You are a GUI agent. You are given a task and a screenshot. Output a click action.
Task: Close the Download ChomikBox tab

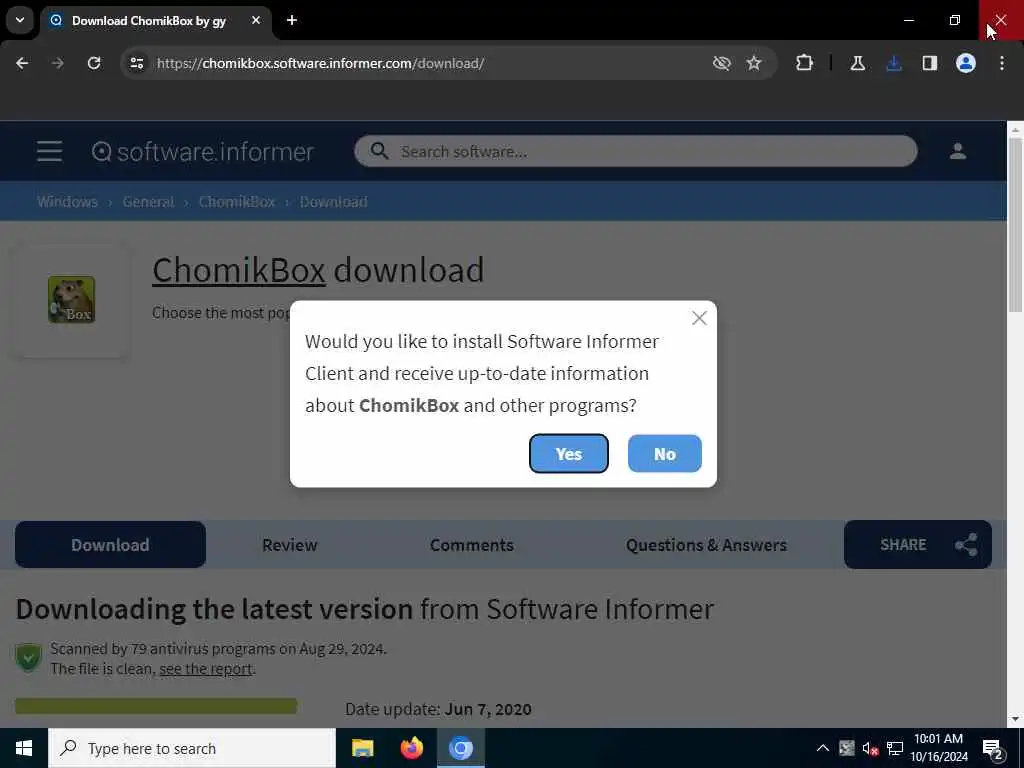pos(256,20)
